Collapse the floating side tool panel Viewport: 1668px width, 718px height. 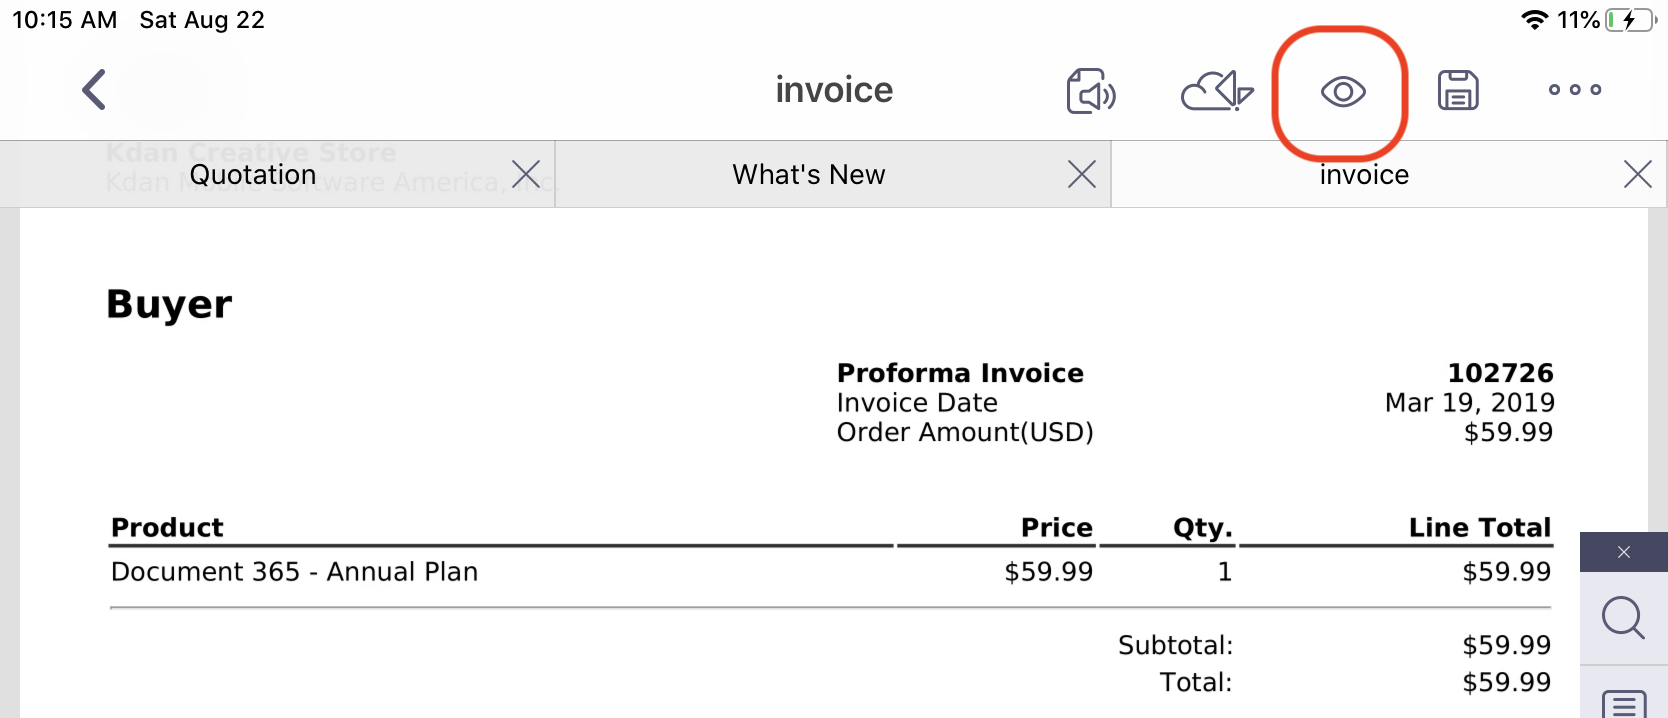pos(1624,552)
